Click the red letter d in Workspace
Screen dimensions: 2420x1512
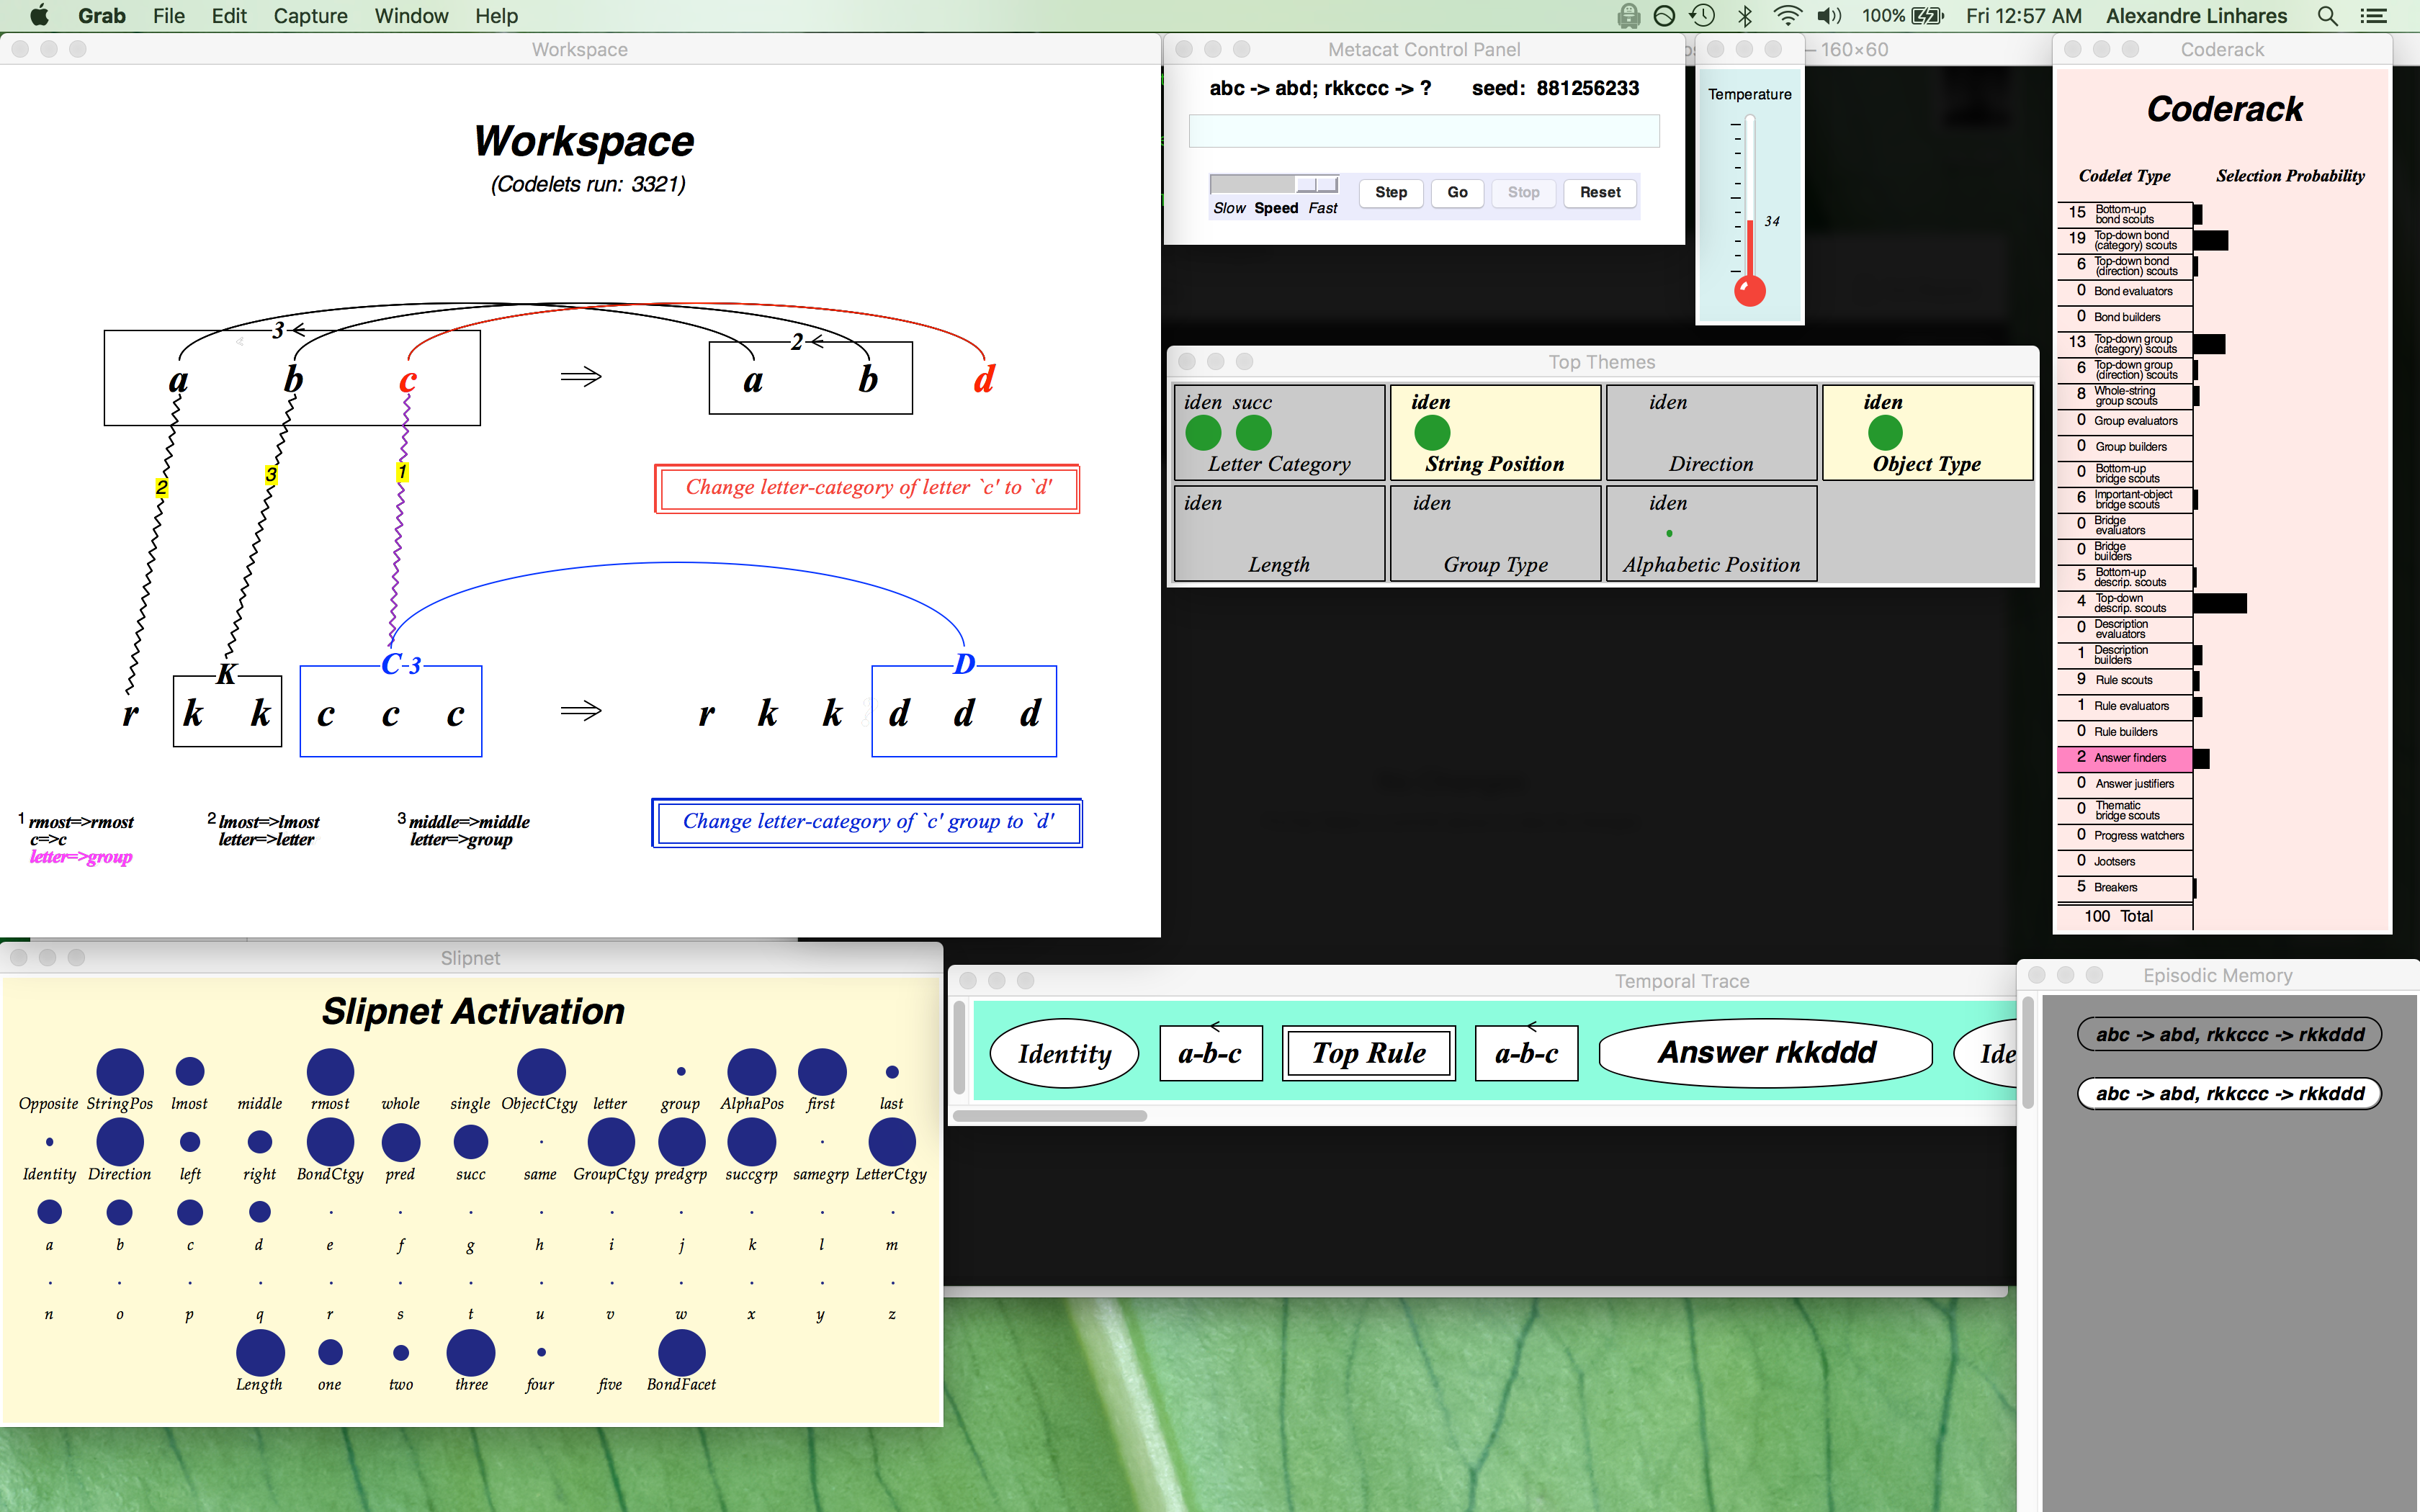(x=984, y=379)
